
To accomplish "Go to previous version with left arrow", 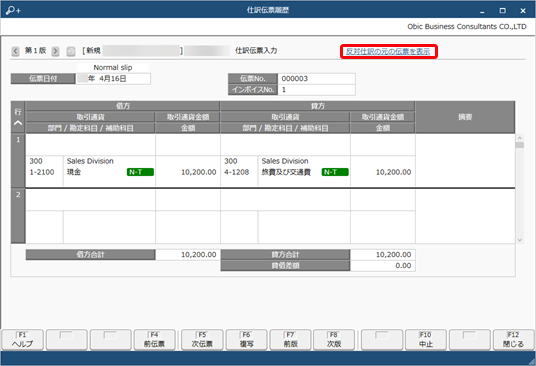I will point(15,51).
